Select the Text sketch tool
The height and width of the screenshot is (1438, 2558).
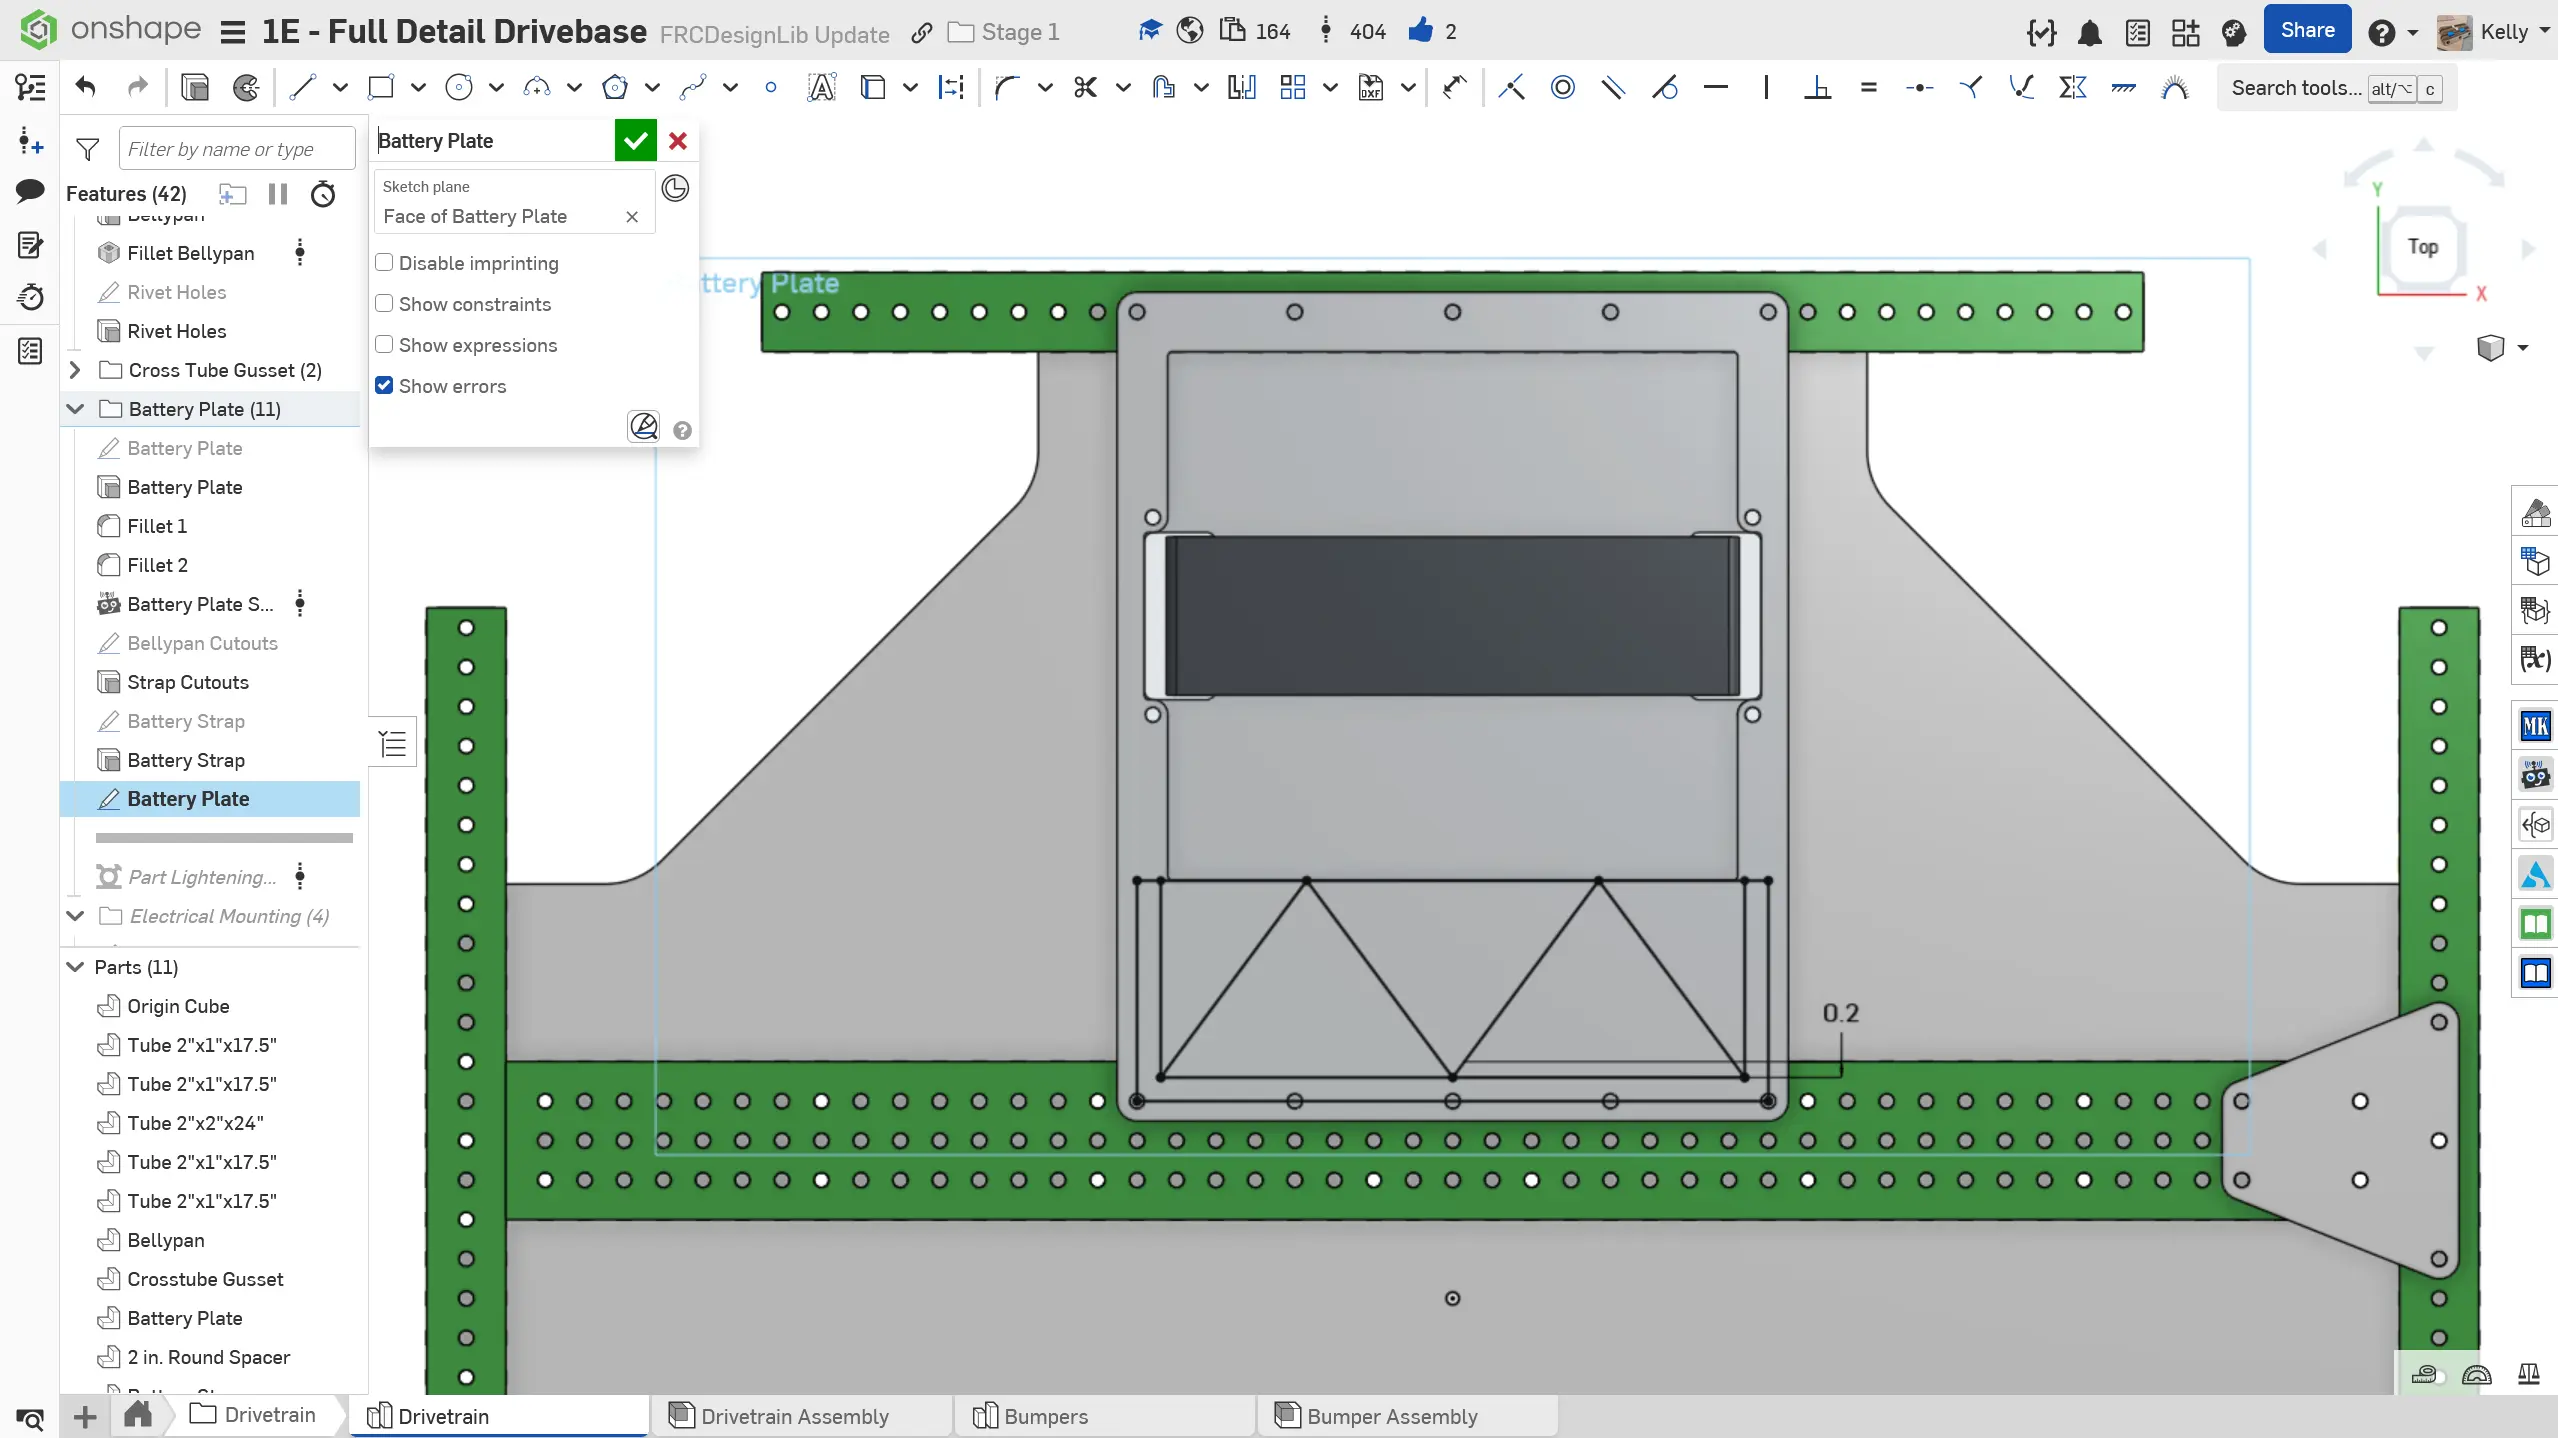821,88
